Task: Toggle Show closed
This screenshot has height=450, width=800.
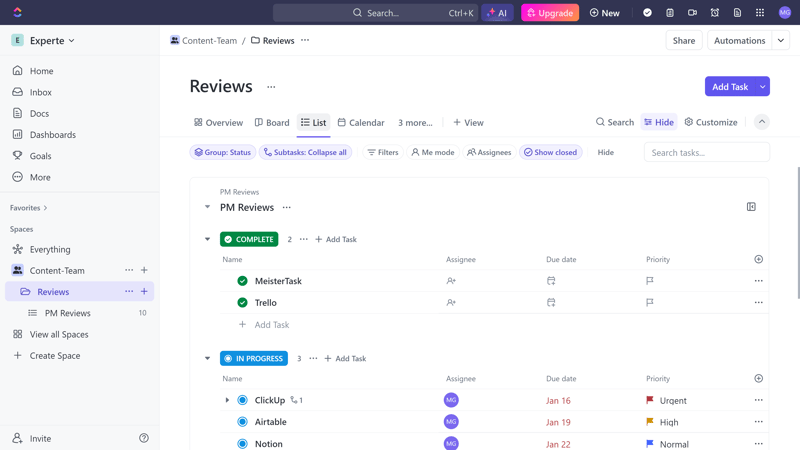Action: pos(551,152)
